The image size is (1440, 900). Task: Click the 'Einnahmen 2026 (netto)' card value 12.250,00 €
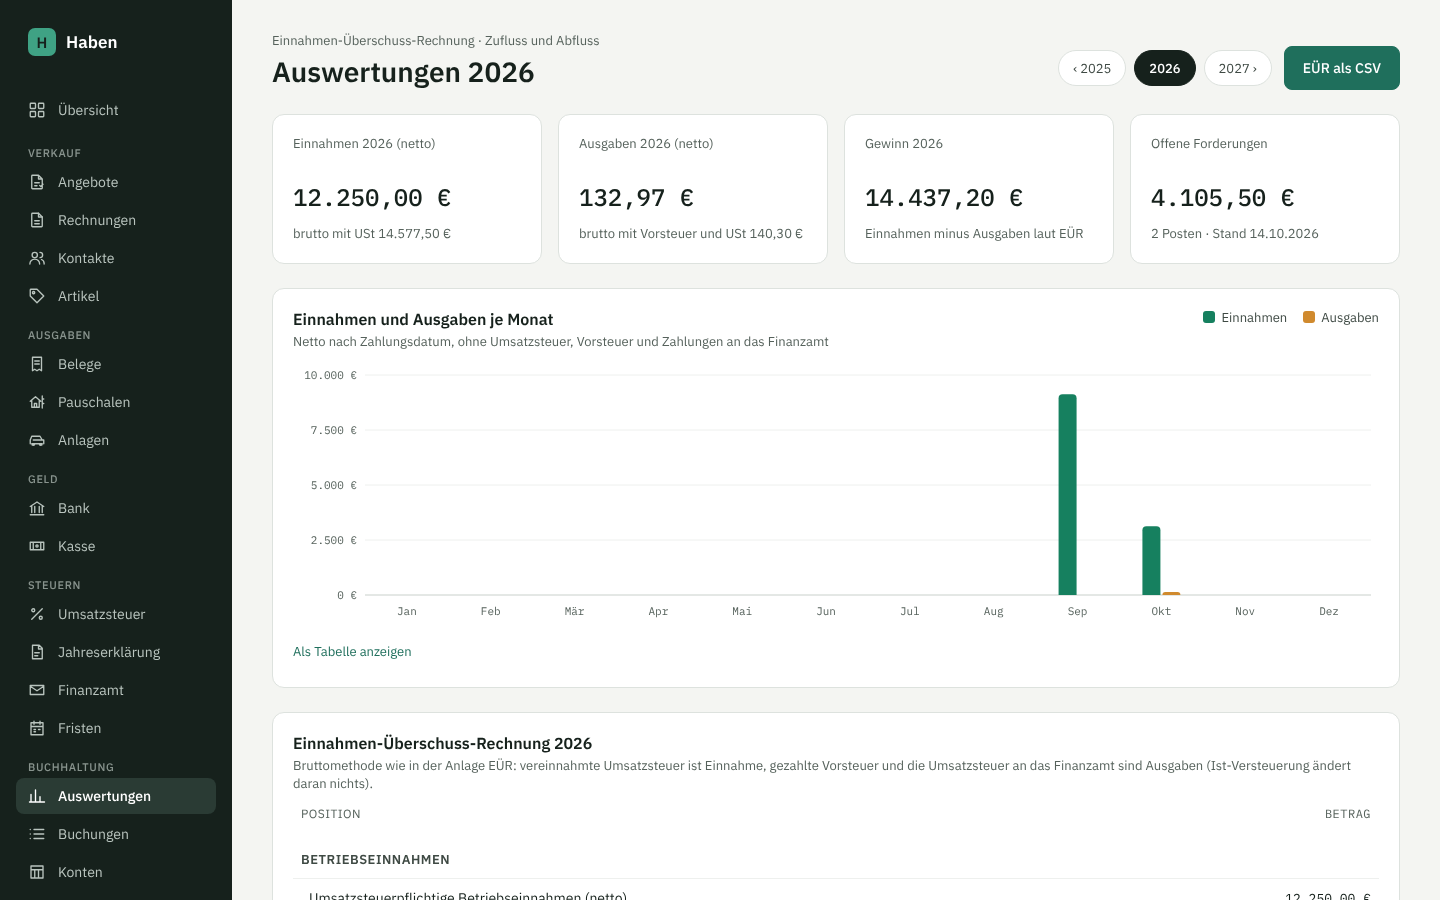point(372,198)
